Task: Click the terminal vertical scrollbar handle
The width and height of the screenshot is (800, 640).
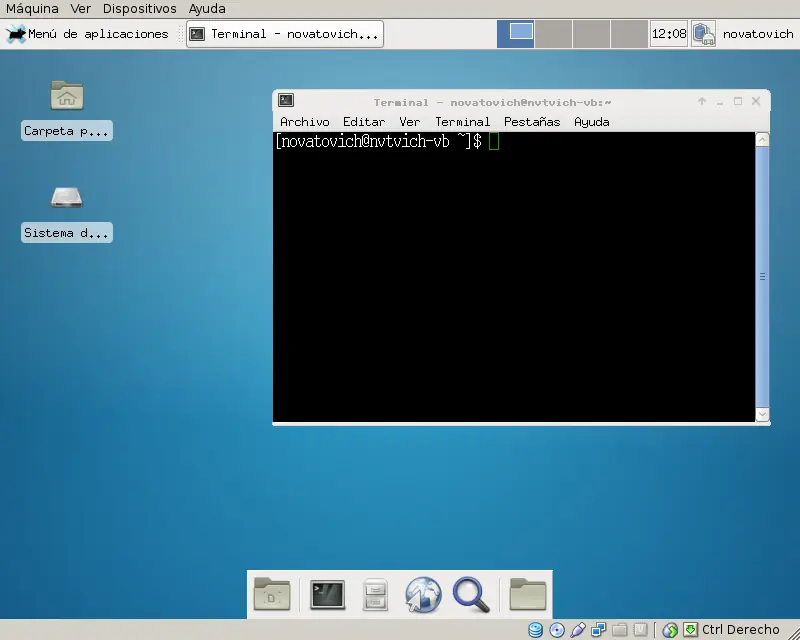Action: point(762,276)
